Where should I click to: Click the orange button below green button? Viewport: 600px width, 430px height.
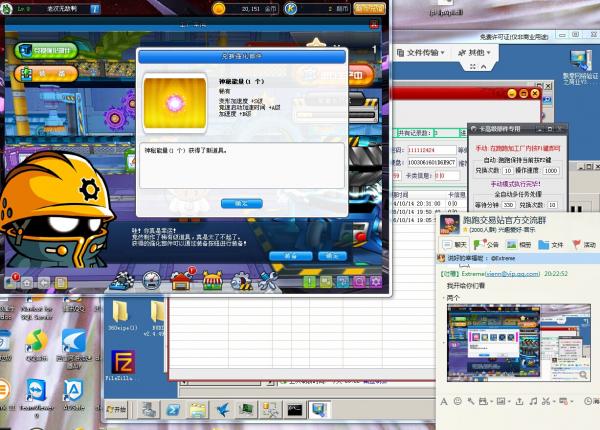click(x=46, y=73)
